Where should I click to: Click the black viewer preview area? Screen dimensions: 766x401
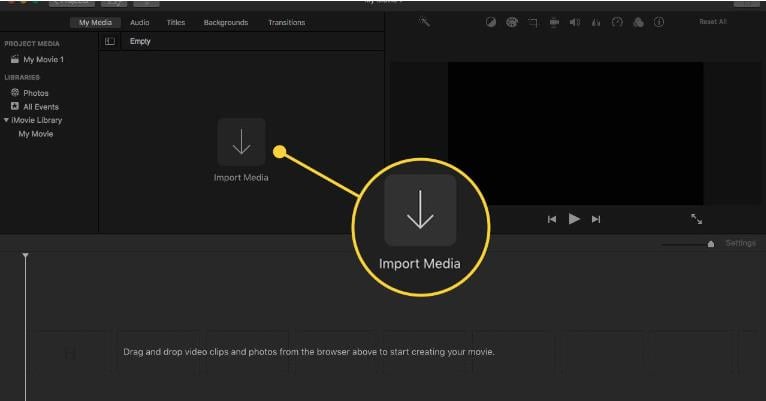click(575, 133)
